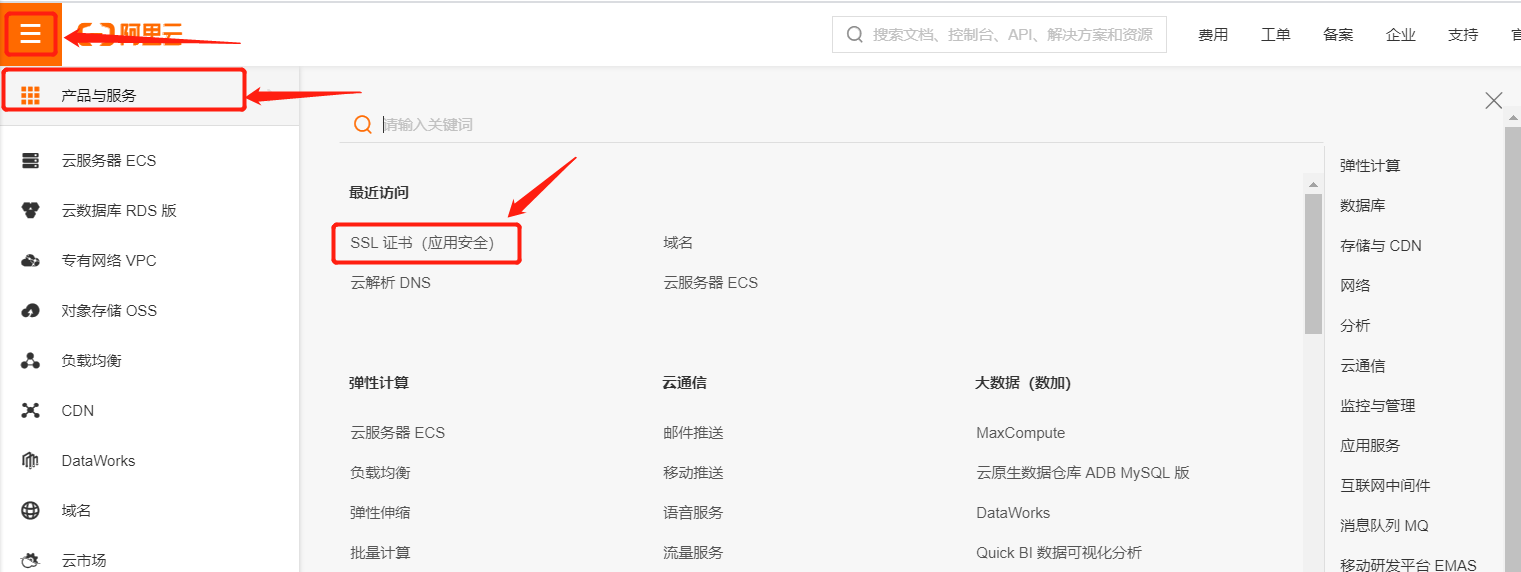Click the VPC cloud icon in sidebar
Screen dimensions: 1521x572
[31, 261]
